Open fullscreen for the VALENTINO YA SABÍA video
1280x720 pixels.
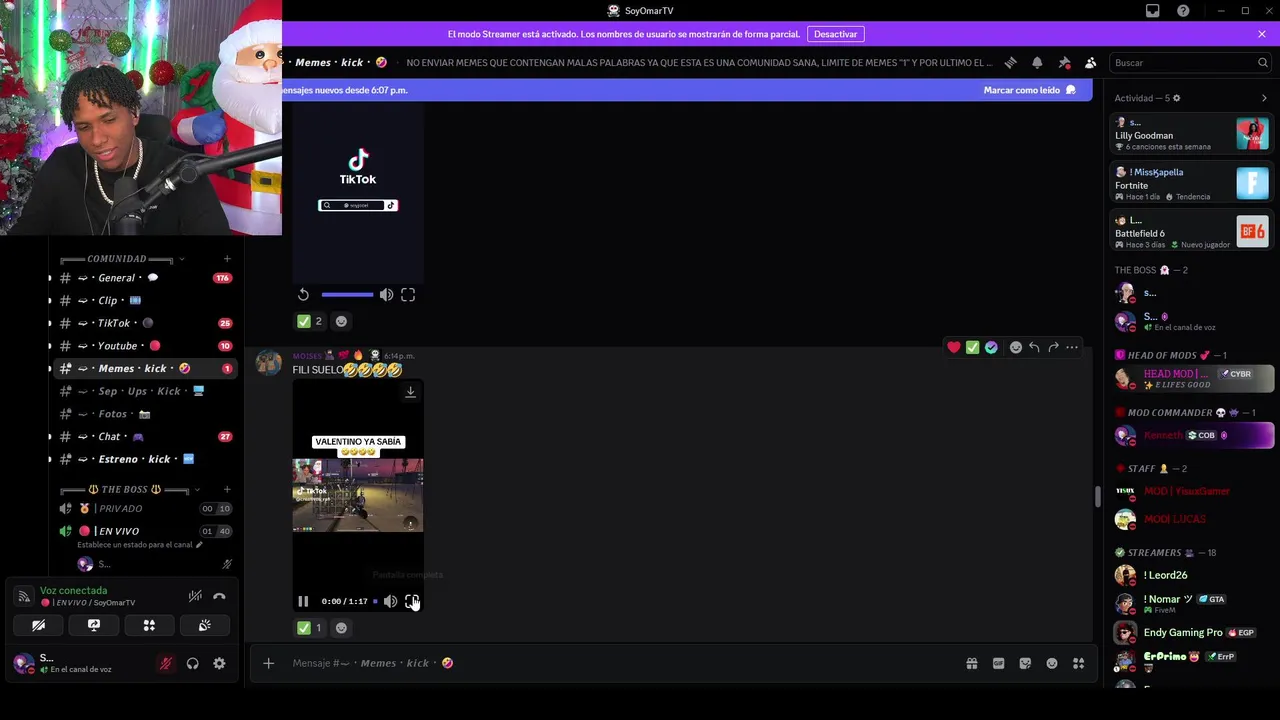click(x=411, y=601)
